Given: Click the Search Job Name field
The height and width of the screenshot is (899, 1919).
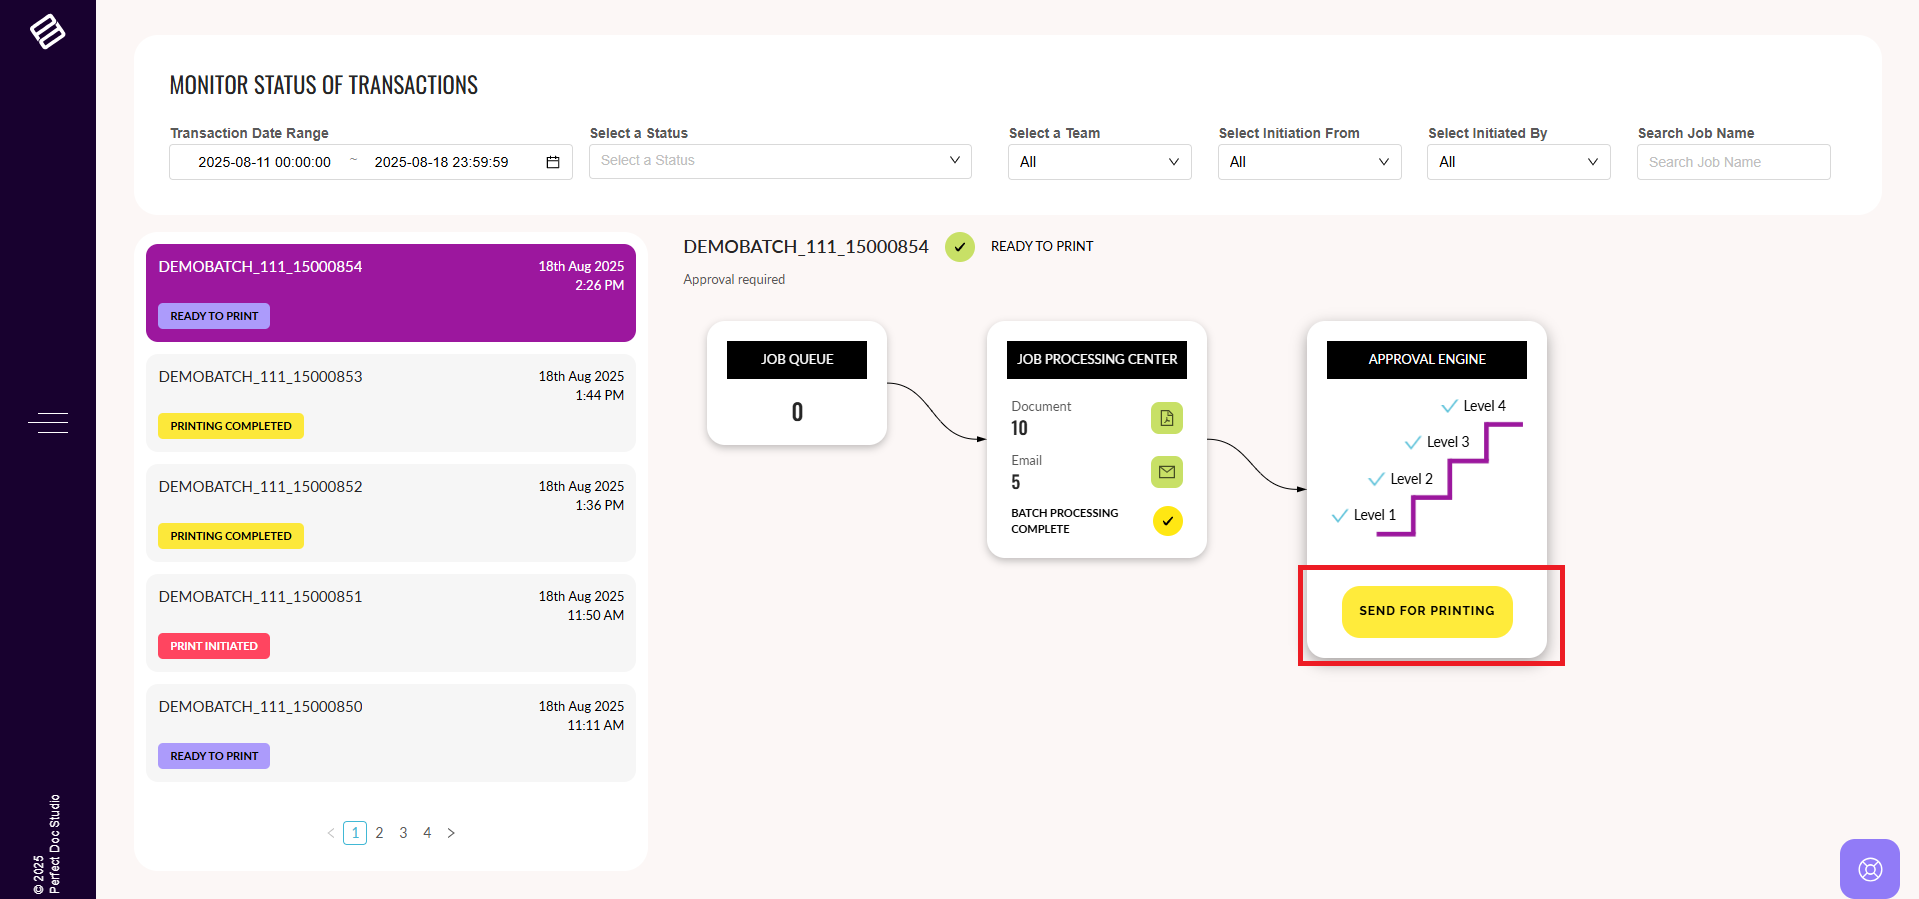Looking at the screenshot, I should coord(1733,162).
